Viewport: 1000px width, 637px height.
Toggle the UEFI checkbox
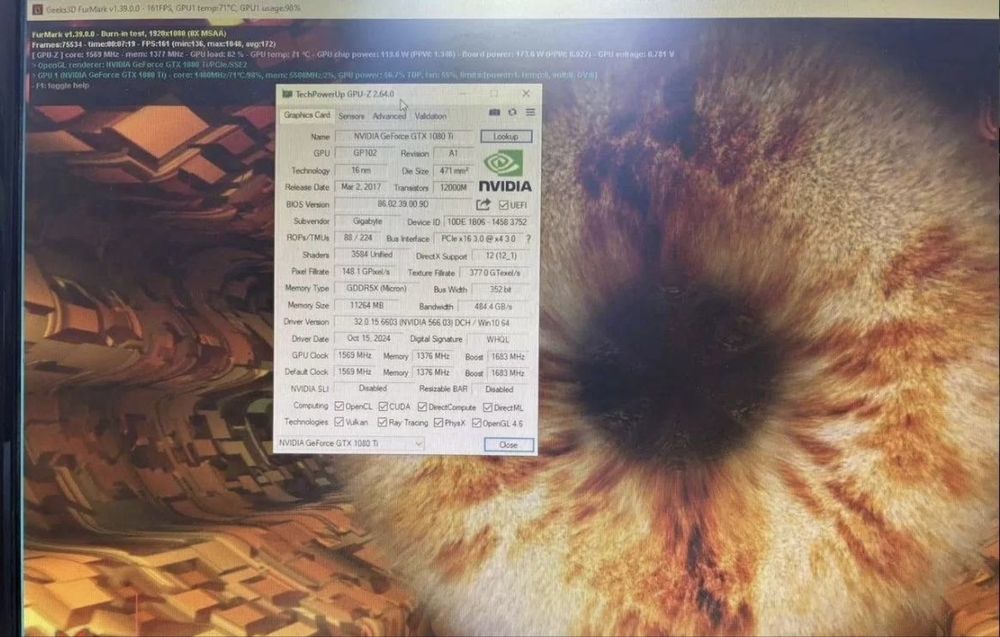(503, 205)
